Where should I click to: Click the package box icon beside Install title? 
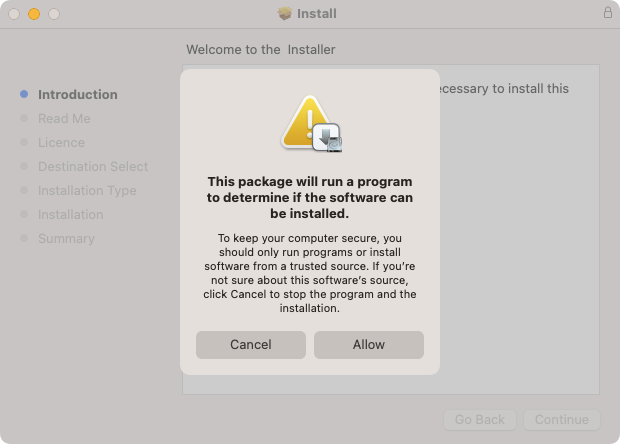(x=285, y=13)
